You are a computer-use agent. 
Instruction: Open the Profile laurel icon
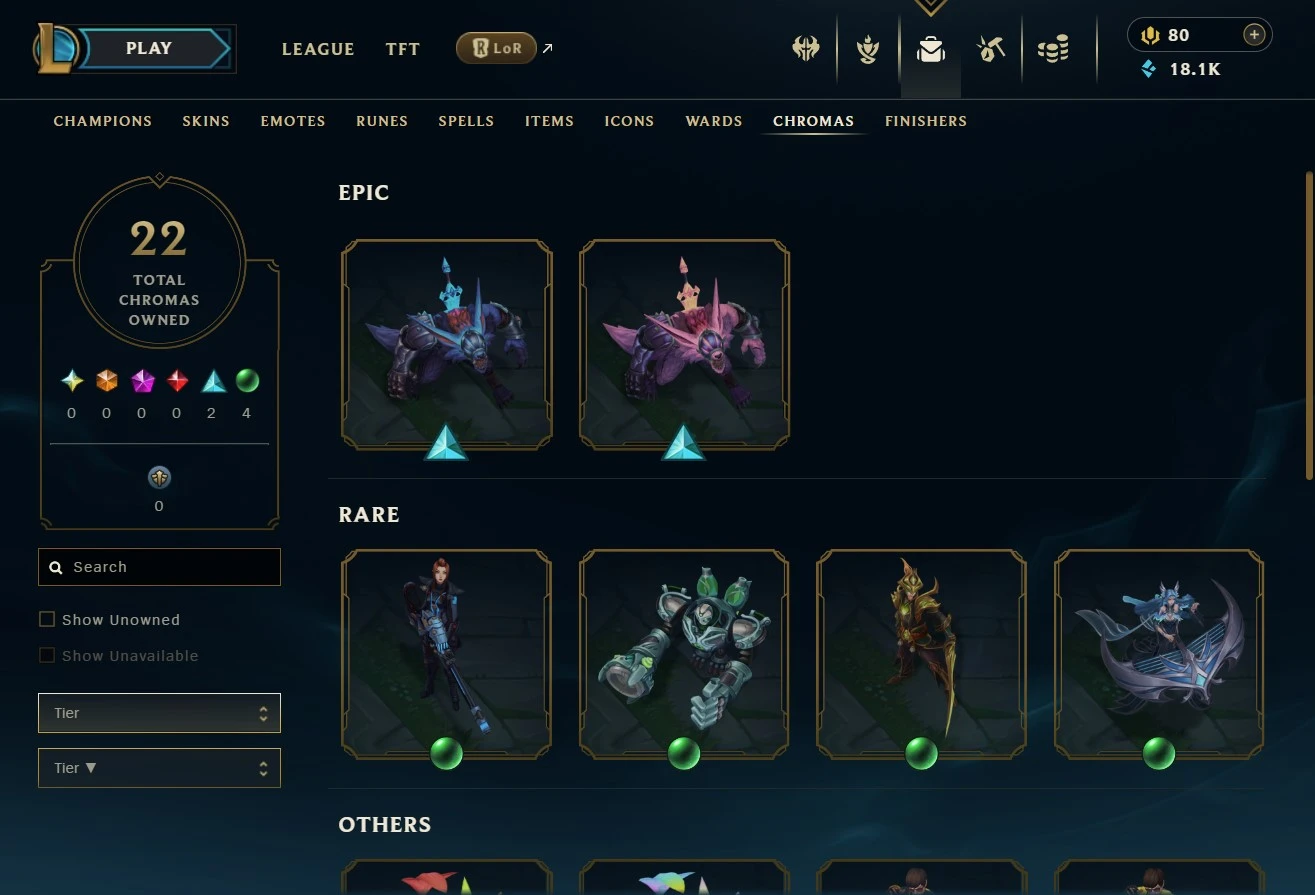pyautogui.click(x=868, y=49)
